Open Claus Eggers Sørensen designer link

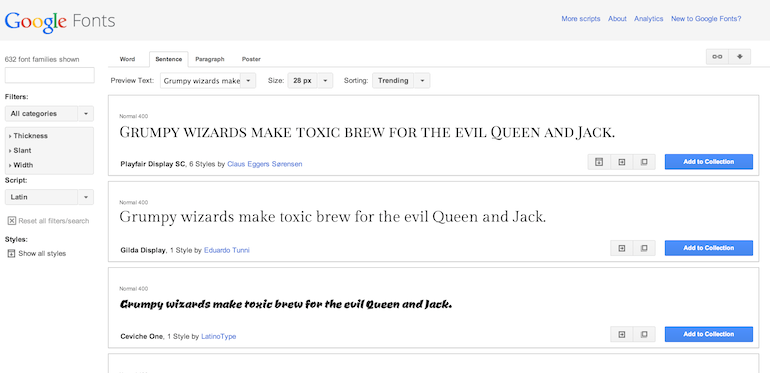tap(265, 164)
